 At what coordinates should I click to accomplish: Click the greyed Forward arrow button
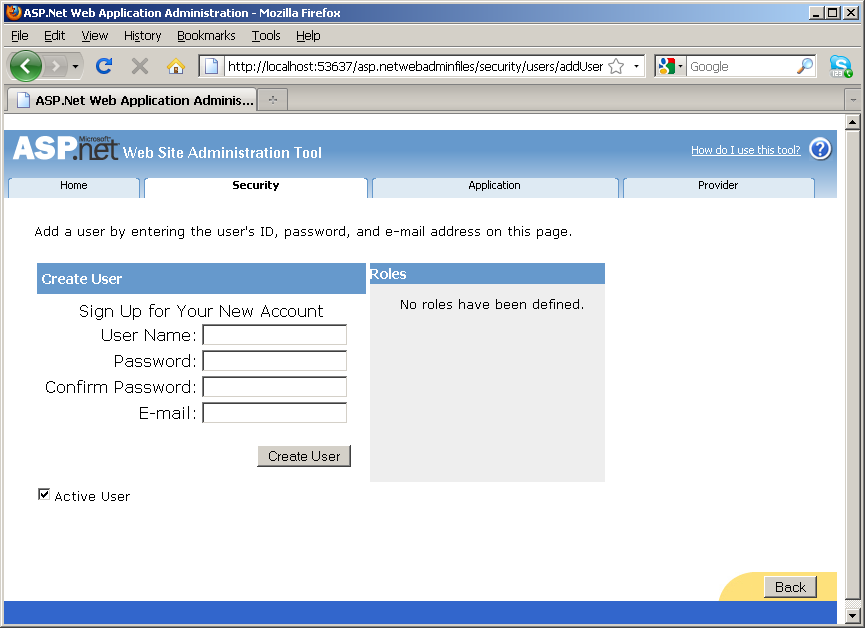coord(55,67)
